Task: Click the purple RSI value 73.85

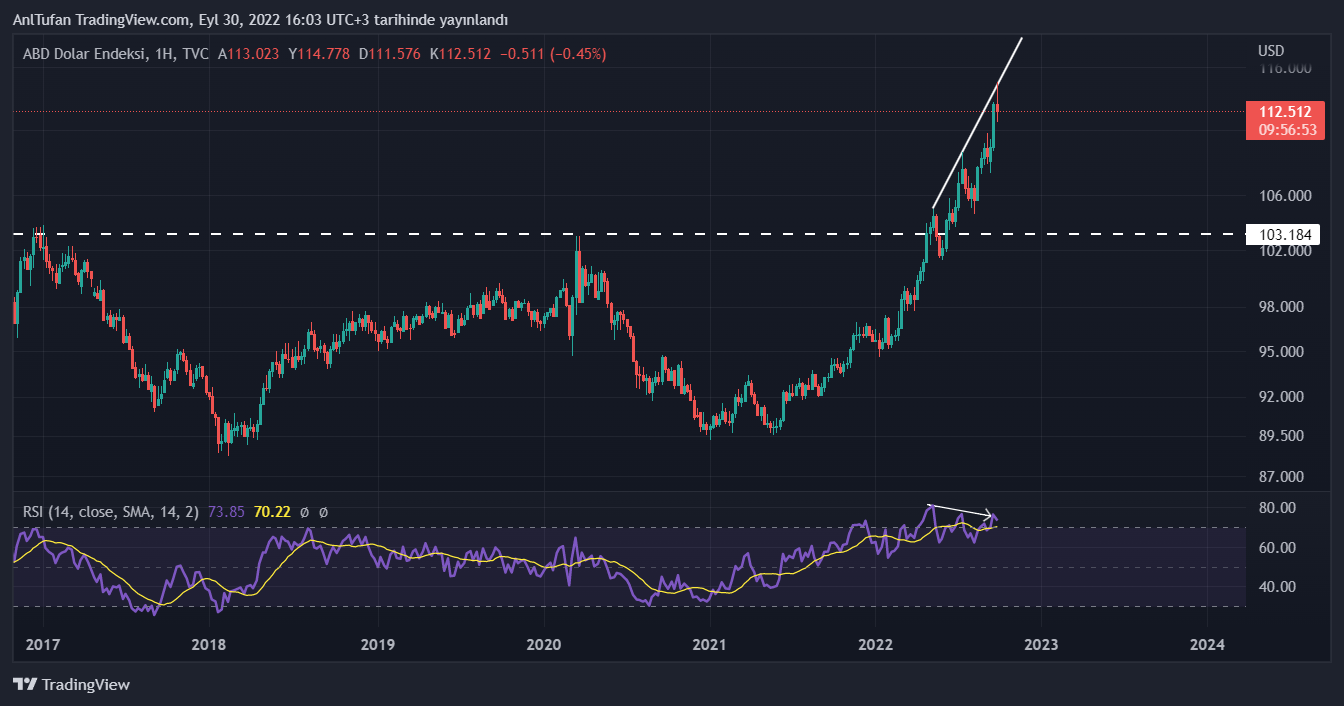Action: [226, 512]
